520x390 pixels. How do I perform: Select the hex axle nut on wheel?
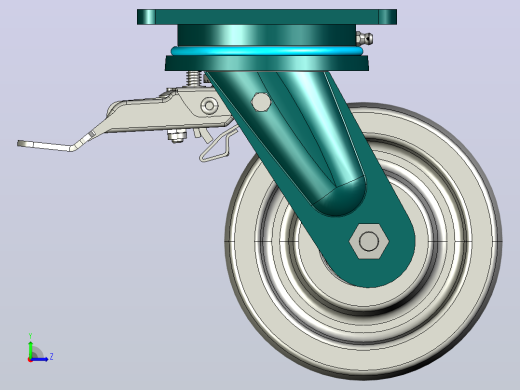[369, 241]
